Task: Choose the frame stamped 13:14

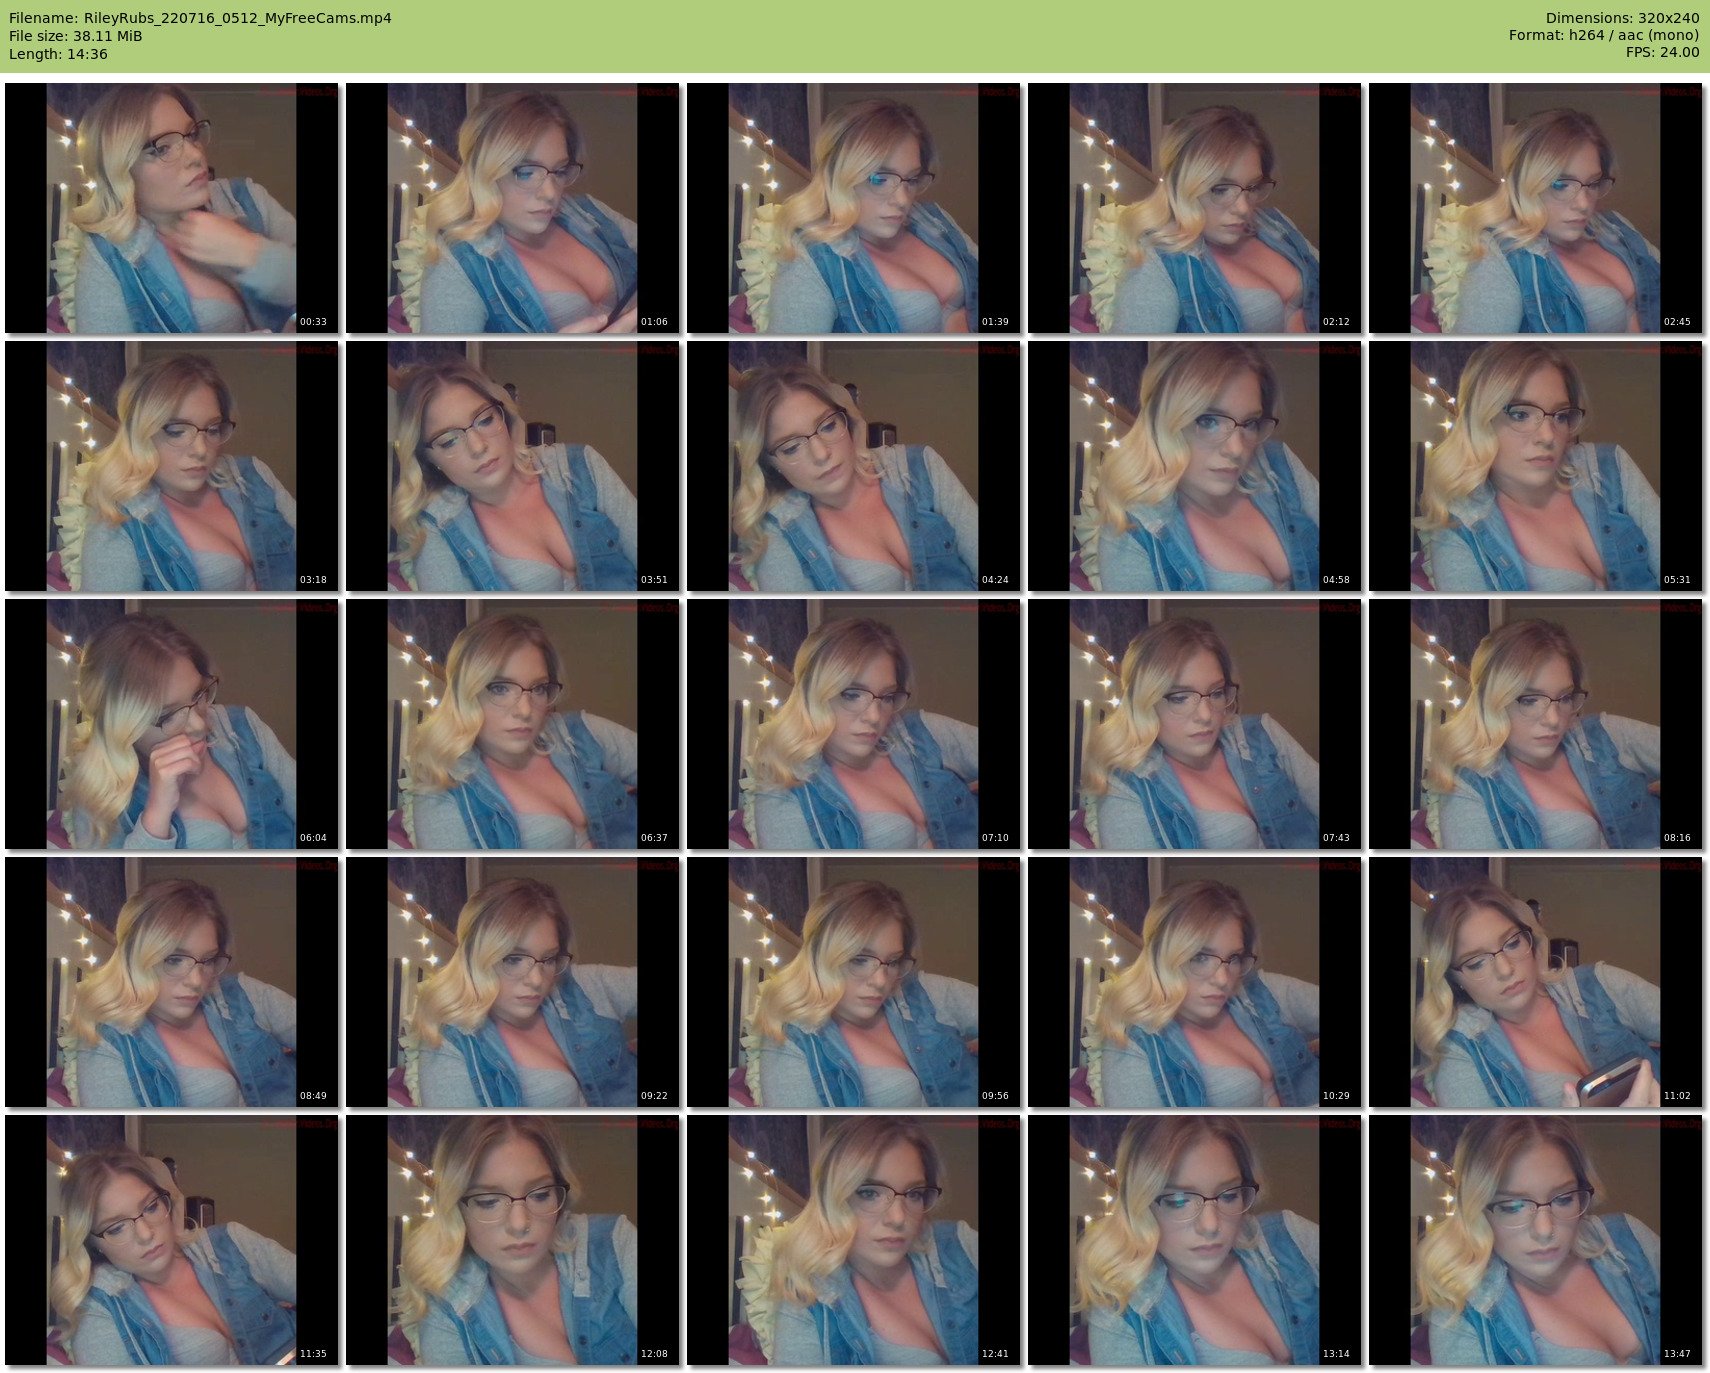Action: tap(1195, 1240)
